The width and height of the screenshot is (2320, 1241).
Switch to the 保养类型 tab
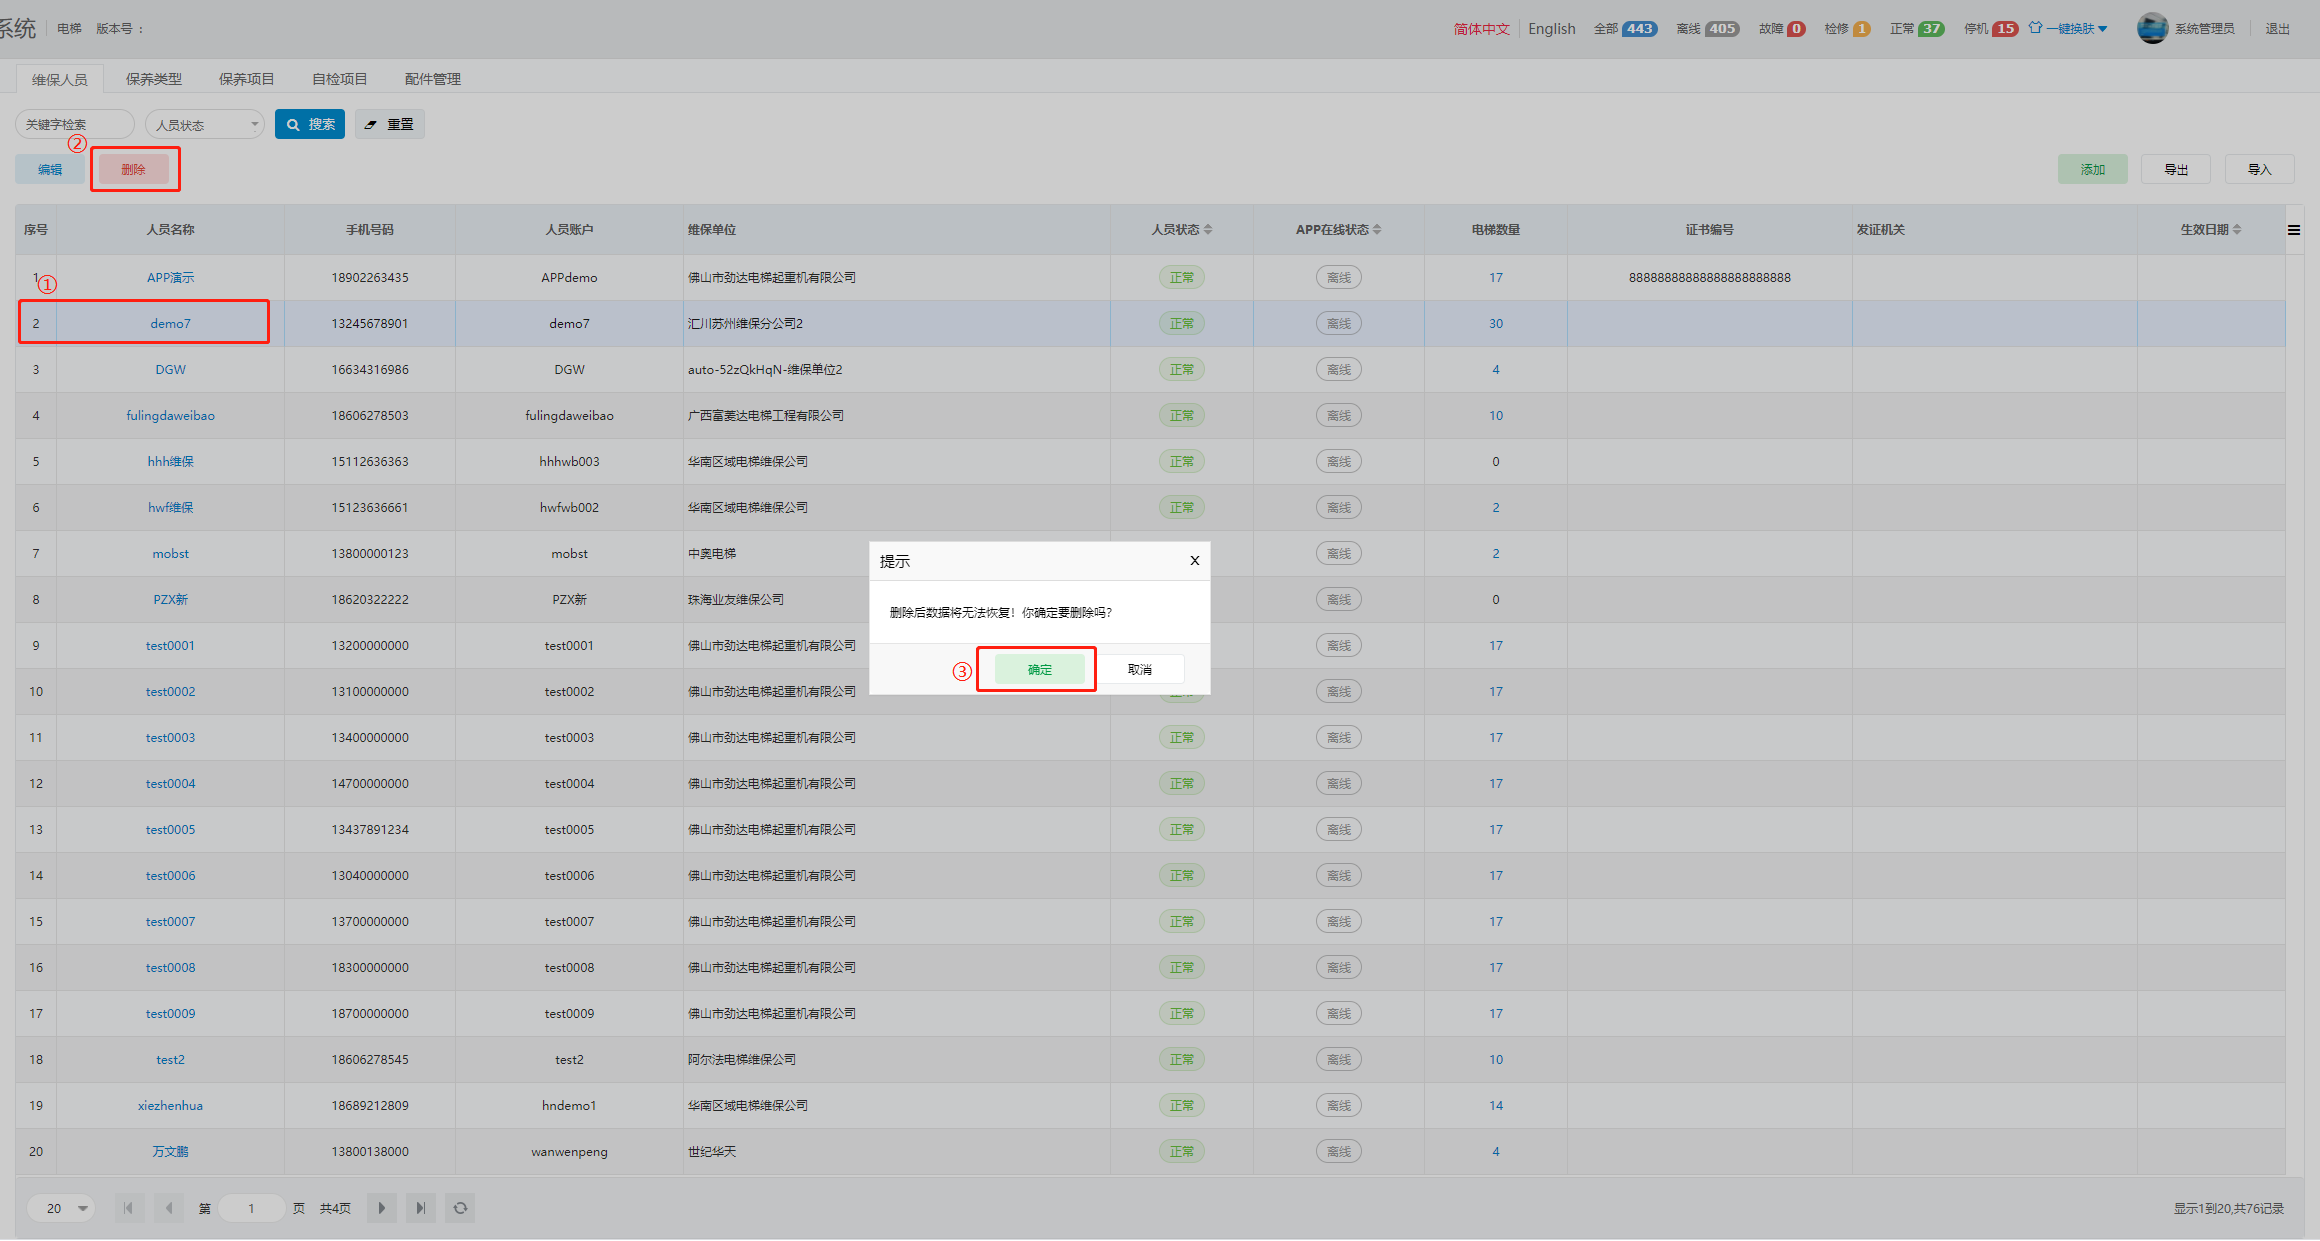(154, 79)
